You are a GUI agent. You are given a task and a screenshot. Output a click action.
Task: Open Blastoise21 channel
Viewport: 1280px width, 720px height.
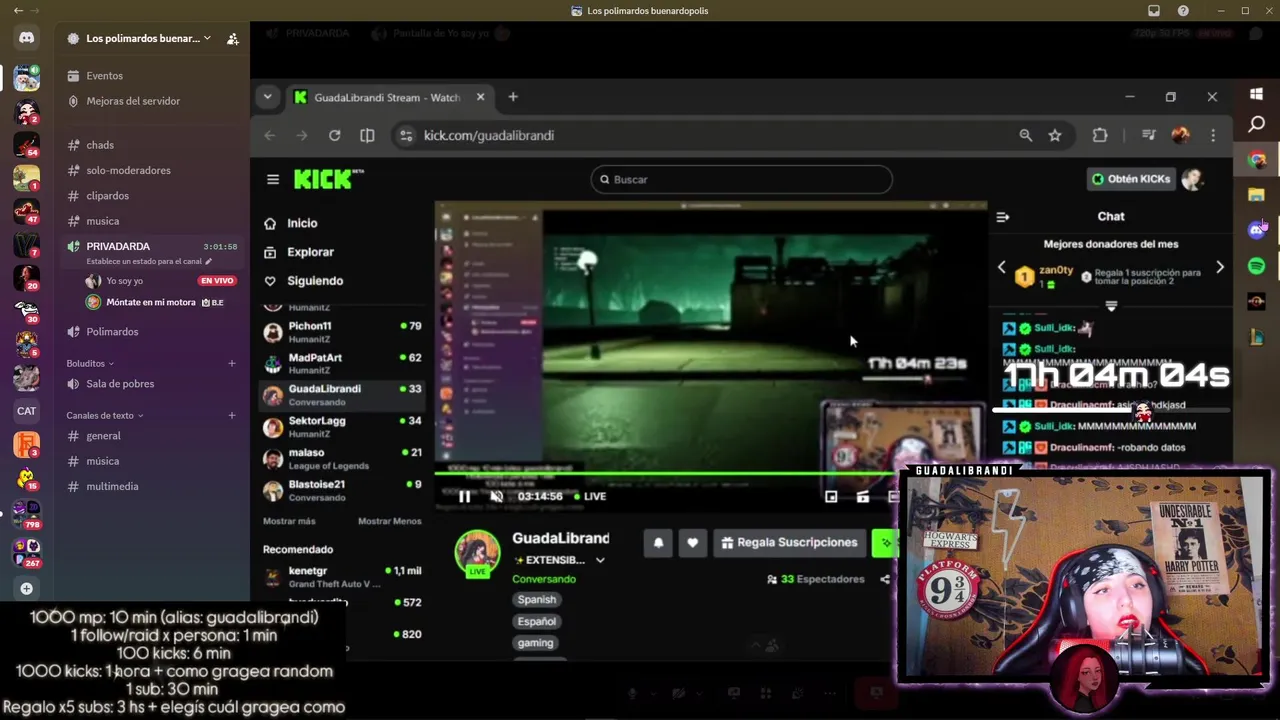(x=343, y=490)
